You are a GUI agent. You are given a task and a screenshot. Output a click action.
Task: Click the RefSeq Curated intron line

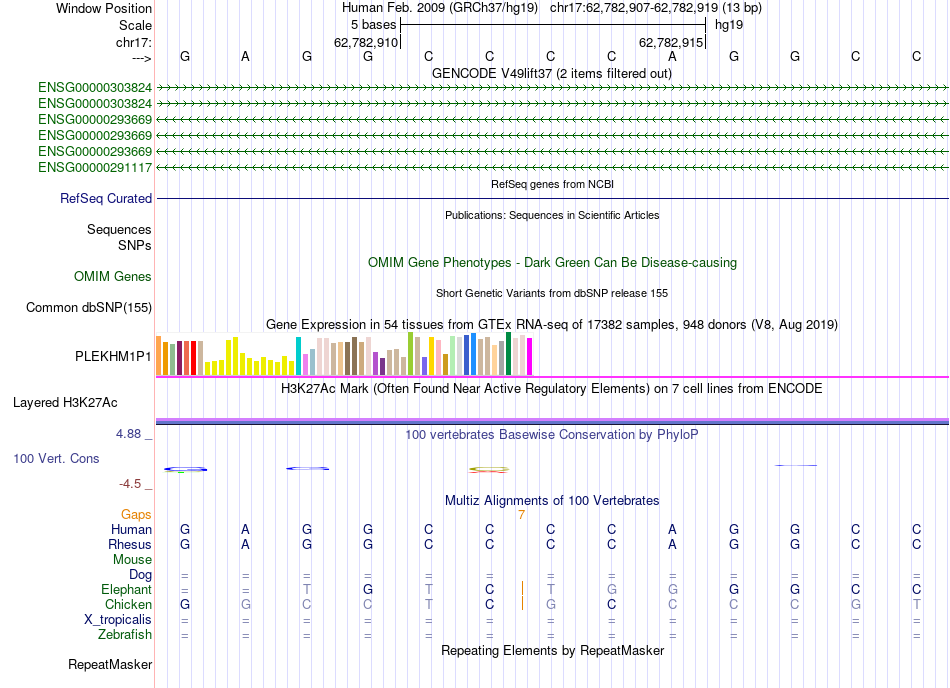point(552,198)
